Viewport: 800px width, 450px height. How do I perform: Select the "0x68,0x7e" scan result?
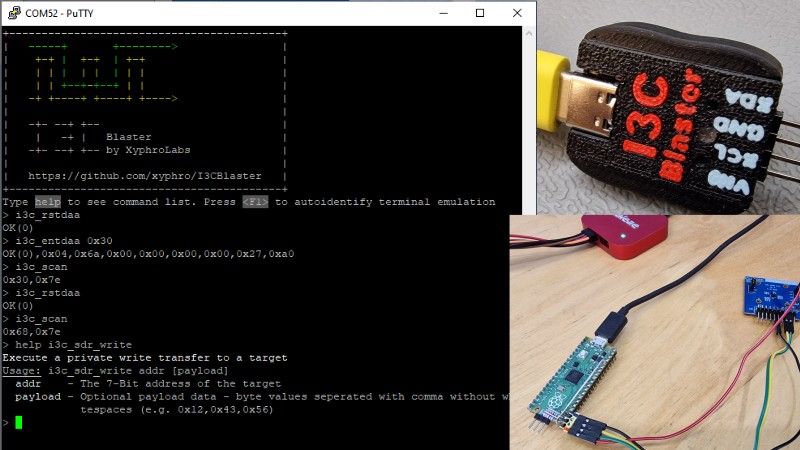tap(32, 332)
